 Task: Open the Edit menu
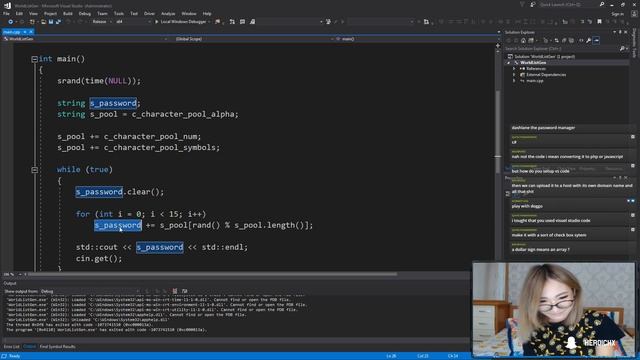19,13
